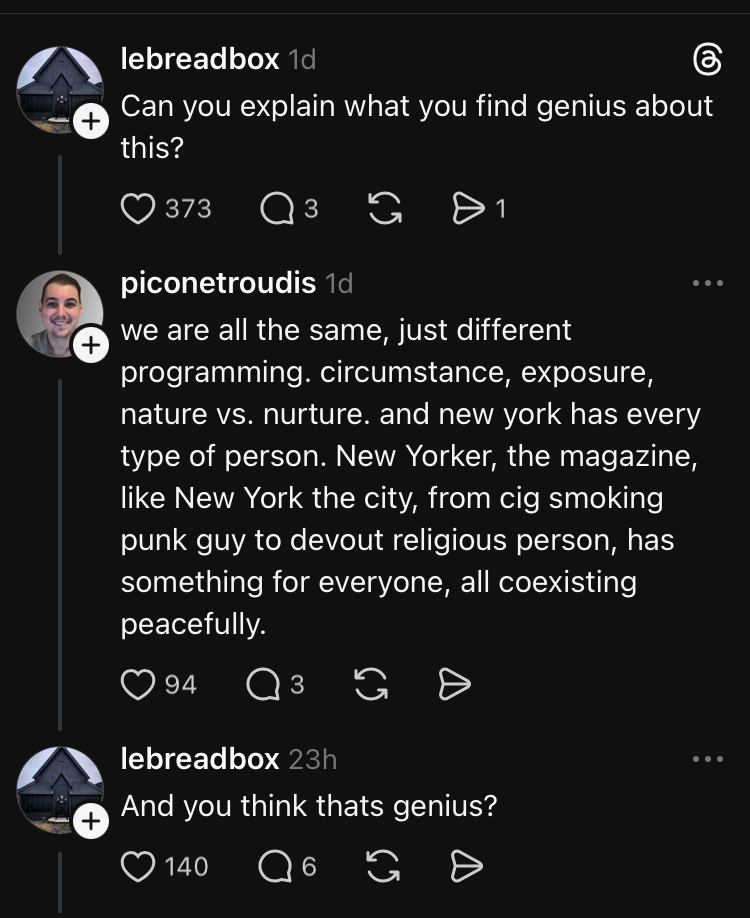Open more options for piconetroudis's reply
Viewport: 750px width, 918px height.
(x=707, y=284)
